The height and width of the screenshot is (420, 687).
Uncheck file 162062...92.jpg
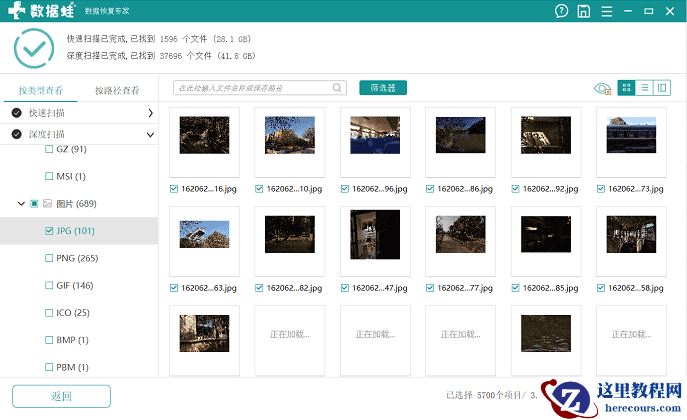(x=515, y=189)
